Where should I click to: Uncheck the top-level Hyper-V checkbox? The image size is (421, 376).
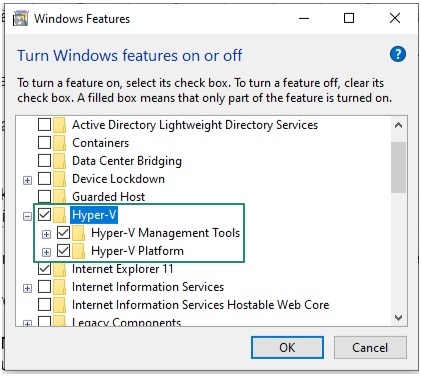(x=44, y=215)
